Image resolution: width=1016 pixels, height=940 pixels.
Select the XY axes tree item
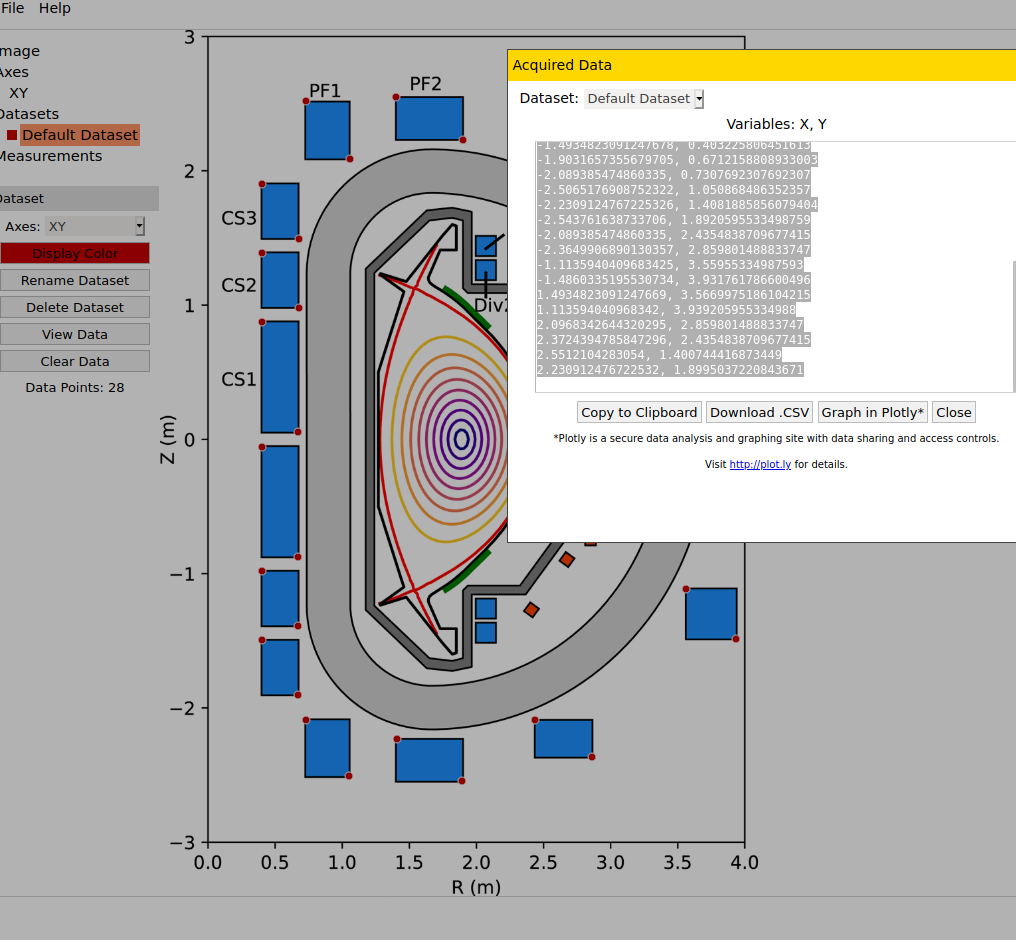pyautogui.click(x=18, y=93)
